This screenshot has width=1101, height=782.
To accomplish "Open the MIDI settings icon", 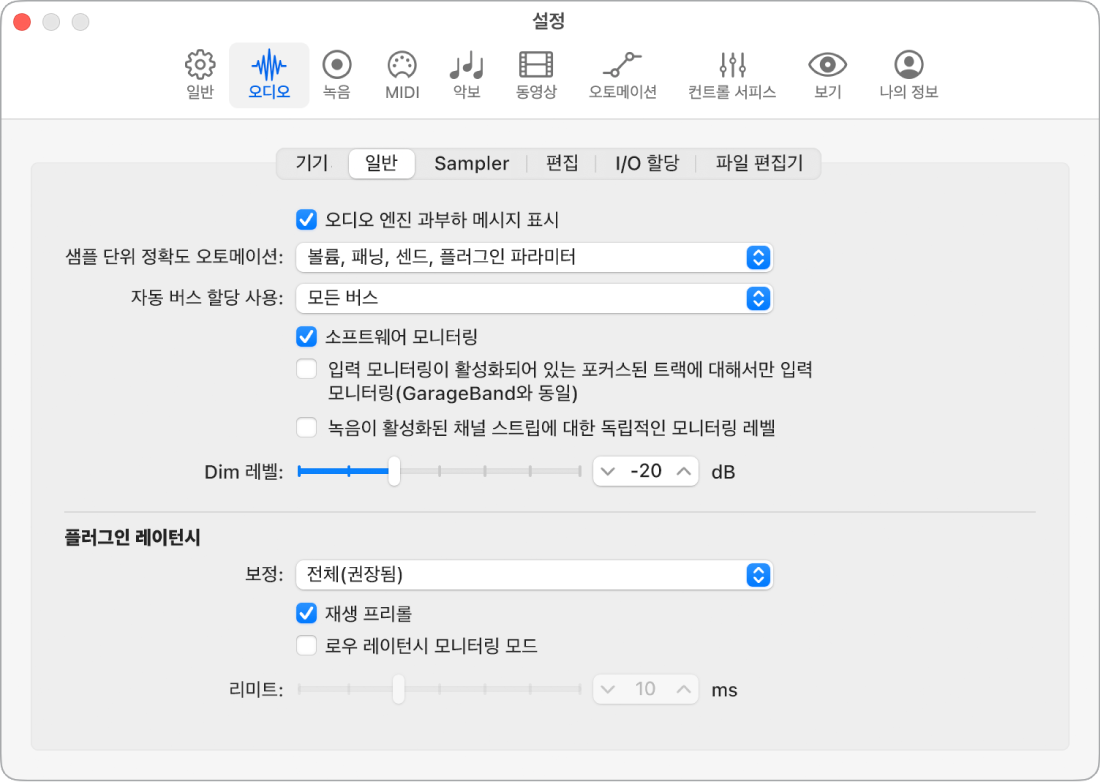I will [x=402, y=75].
